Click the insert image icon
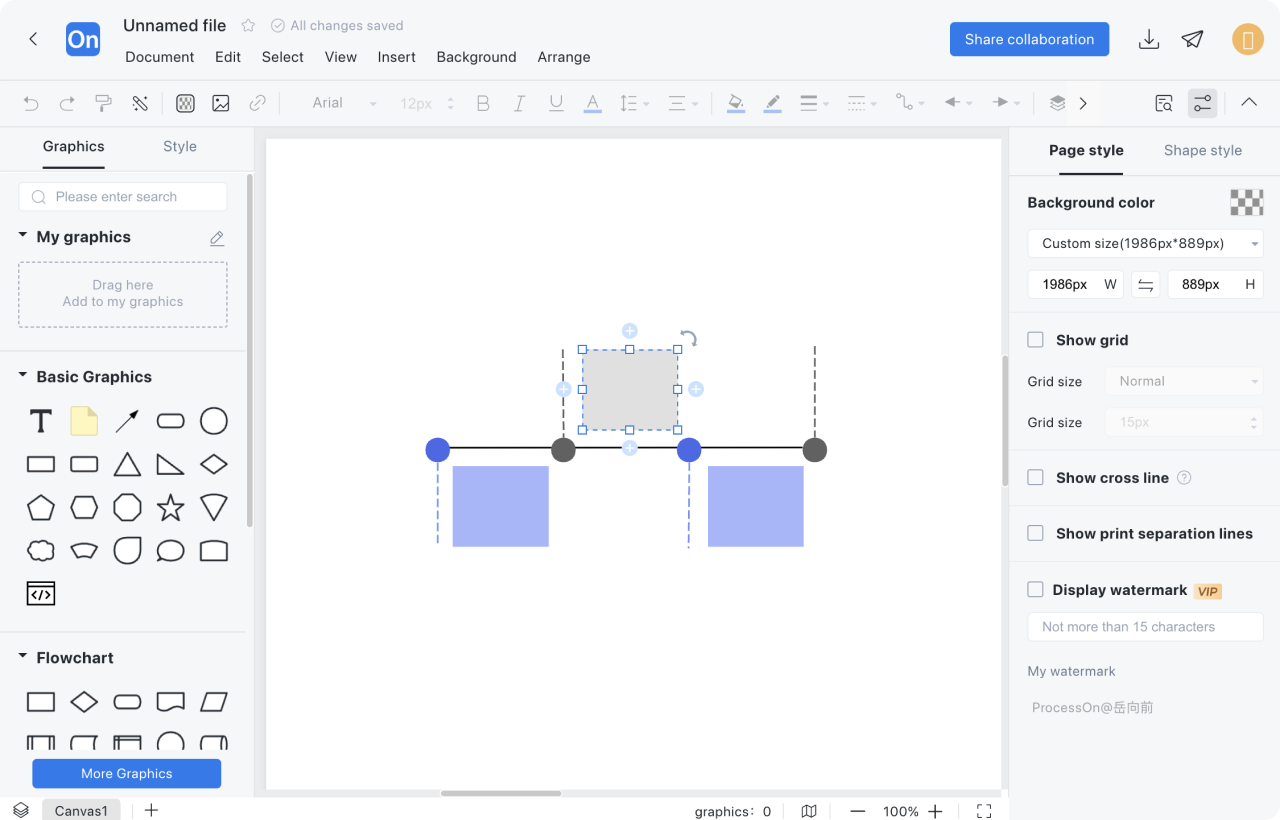Image resolution: width=1280 pixels, height=820 pixels. click(x=221, y=103)
